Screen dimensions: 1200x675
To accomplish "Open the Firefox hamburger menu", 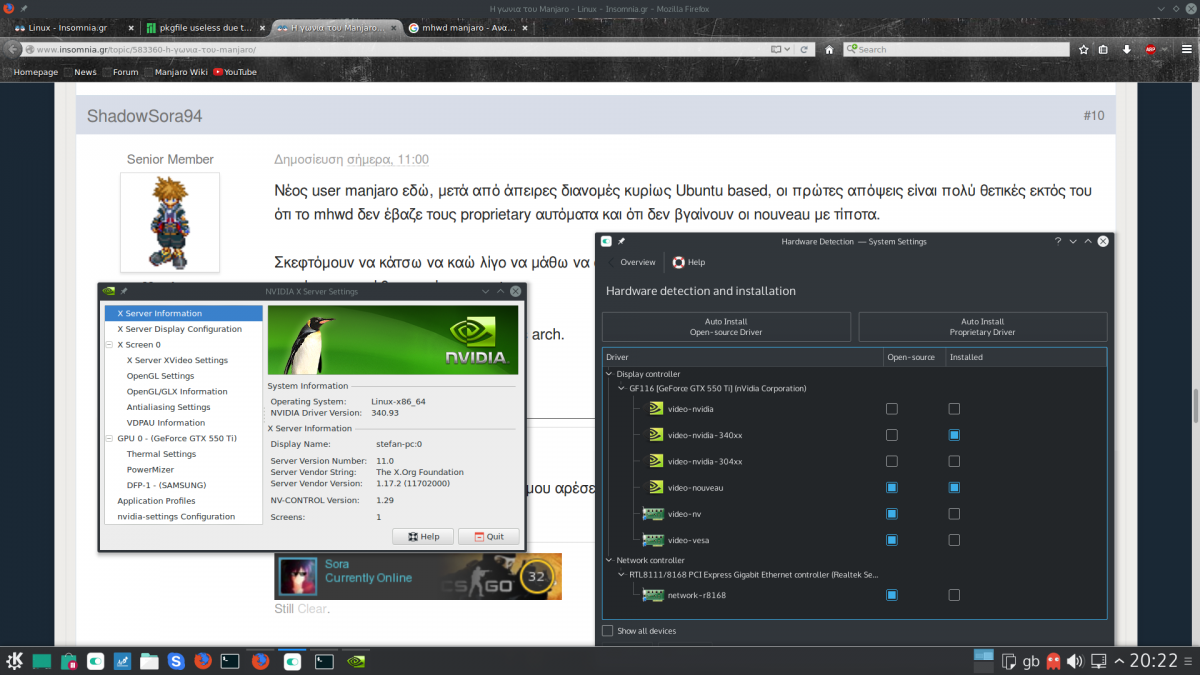I will point(1189,49).
